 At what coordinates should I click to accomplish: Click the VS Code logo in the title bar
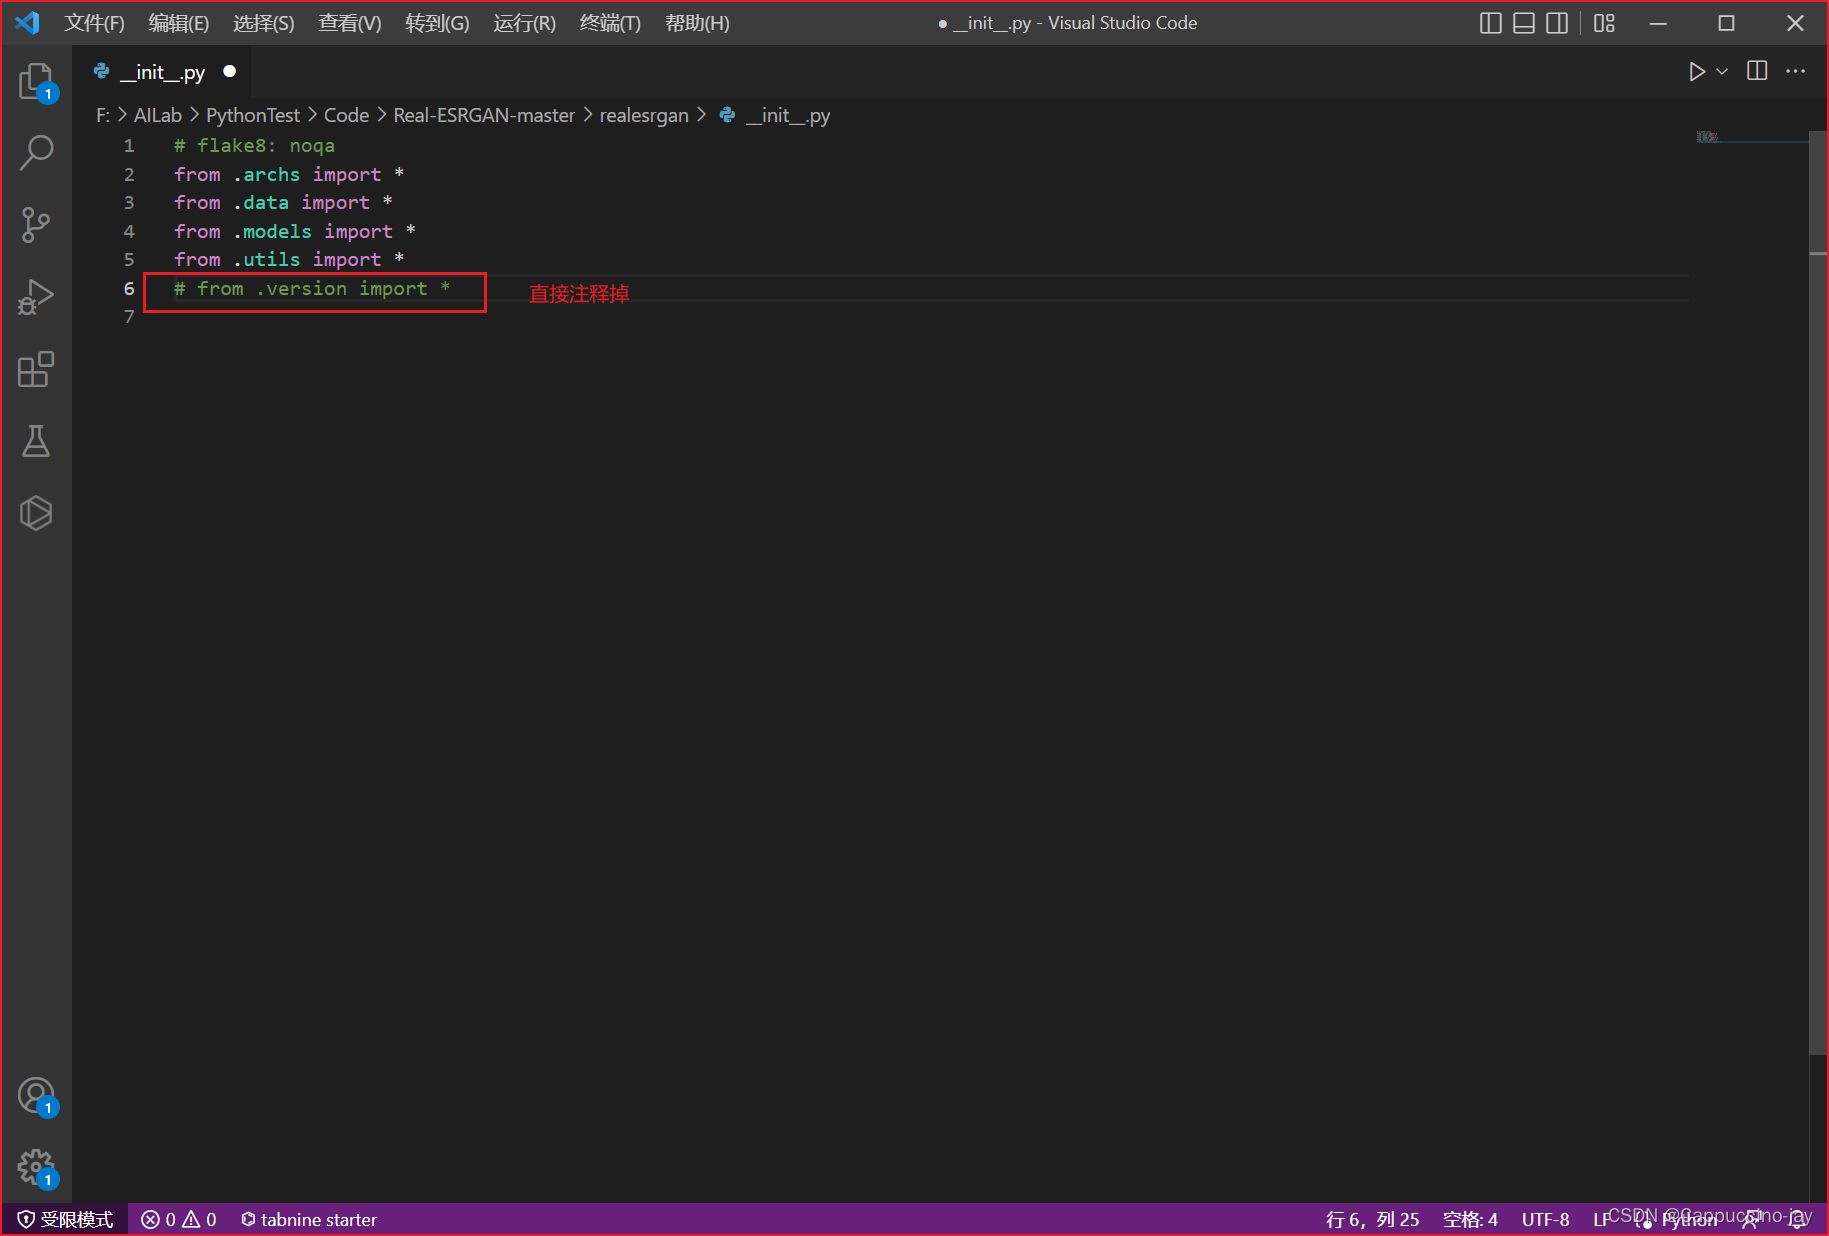click(28, 22)
